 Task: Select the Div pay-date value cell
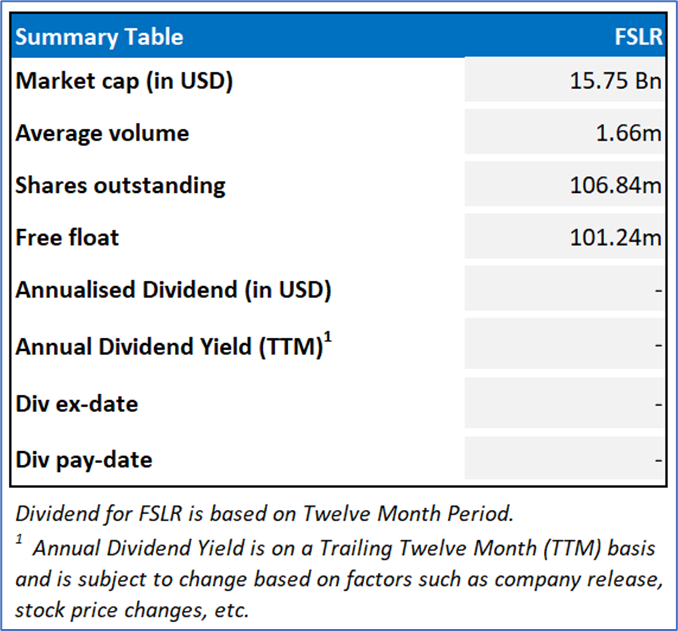pos(565,460)
